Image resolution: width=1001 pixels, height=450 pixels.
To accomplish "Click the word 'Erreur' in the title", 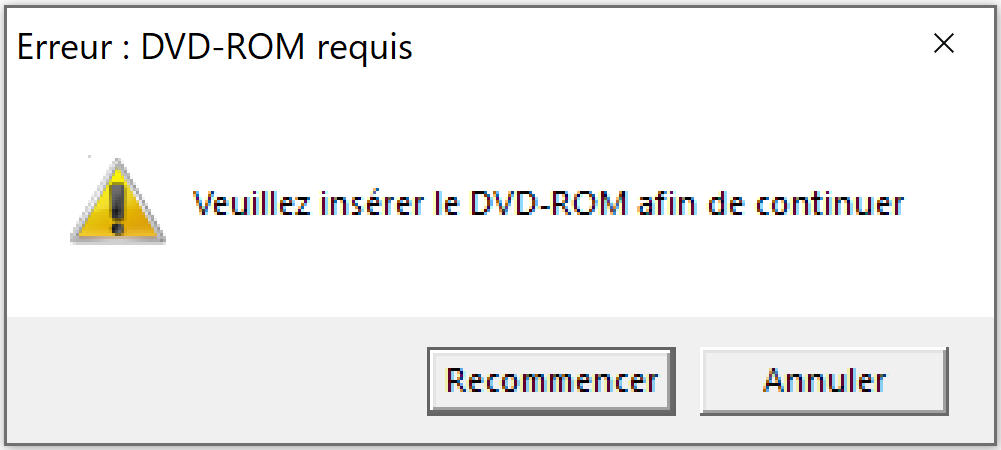I will pos(64,47).
